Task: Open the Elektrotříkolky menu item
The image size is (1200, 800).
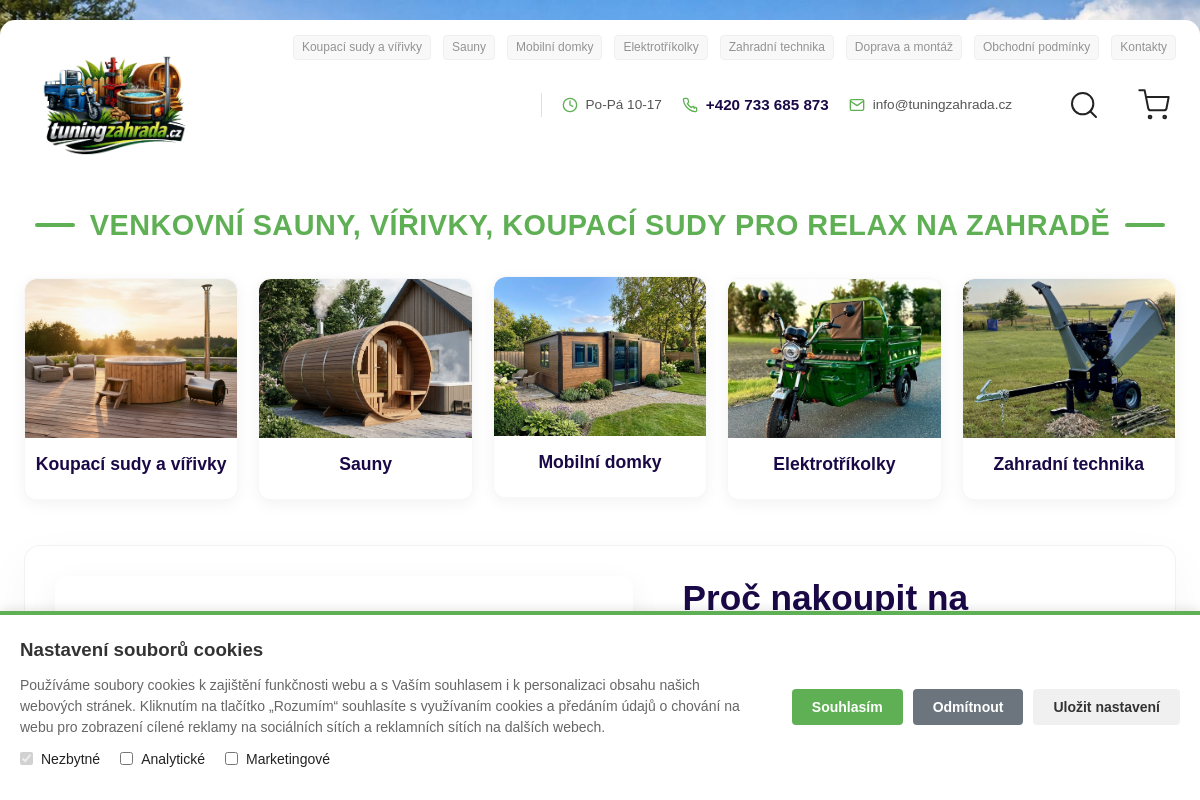Action: click(661, 47)
